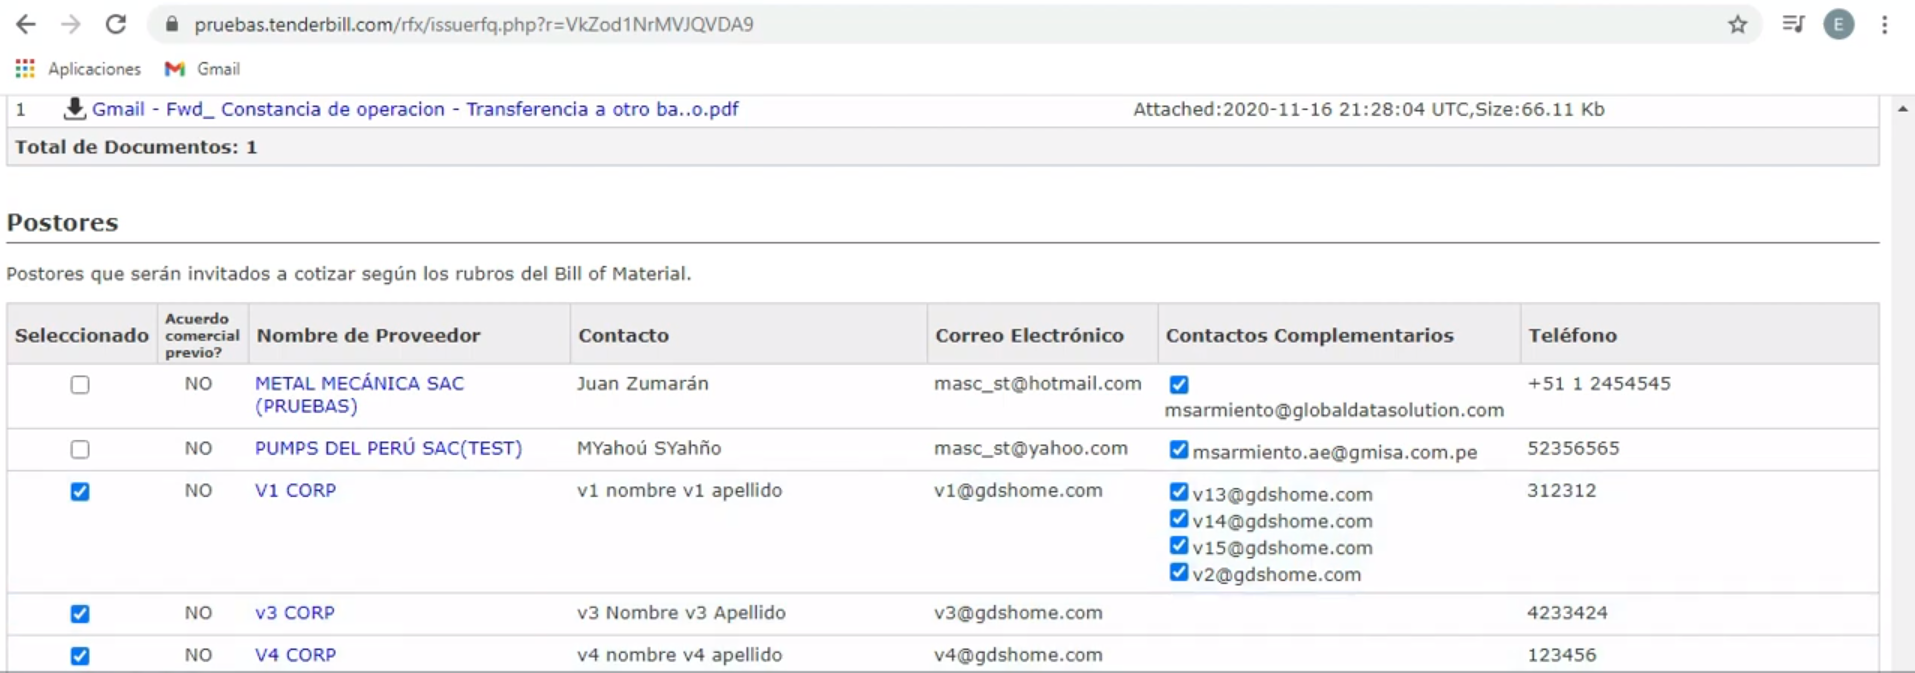
Task: Deselect the v3 CORP supplier checkbox
Action: pyautogui.click(x=80, y=614)
